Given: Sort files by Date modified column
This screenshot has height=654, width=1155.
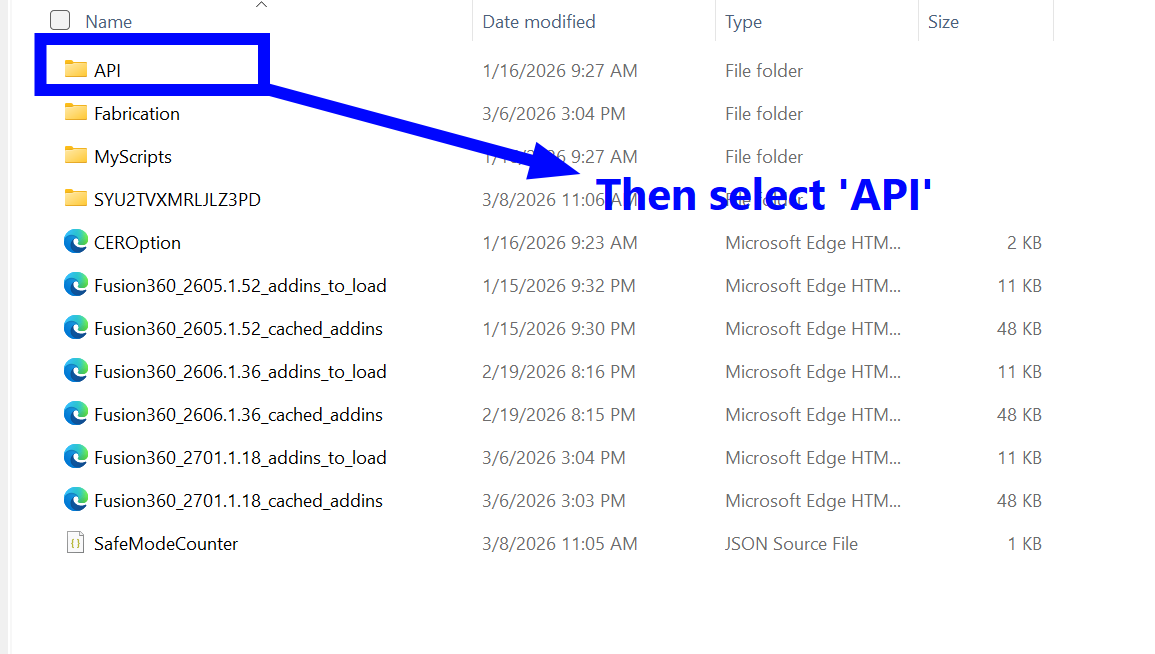Looking at the screenshot, I should click(538, 21).
